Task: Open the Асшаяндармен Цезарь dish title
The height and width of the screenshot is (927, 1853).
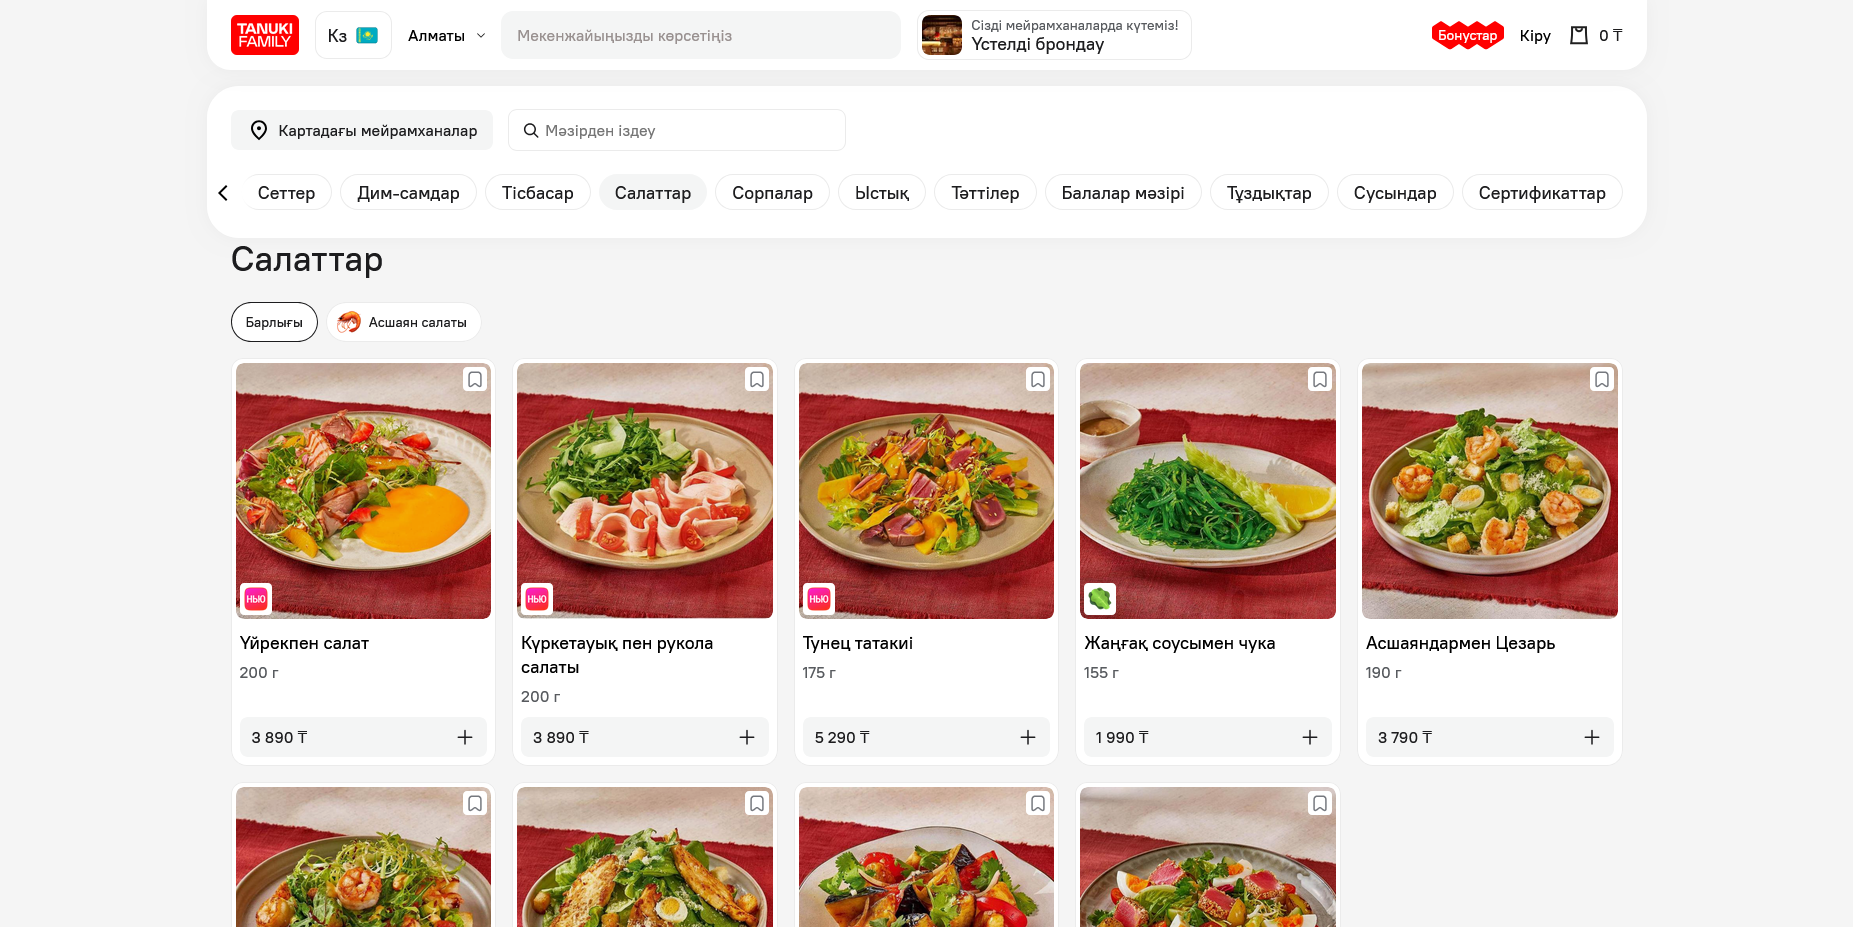Action: tap(1460, 643)
